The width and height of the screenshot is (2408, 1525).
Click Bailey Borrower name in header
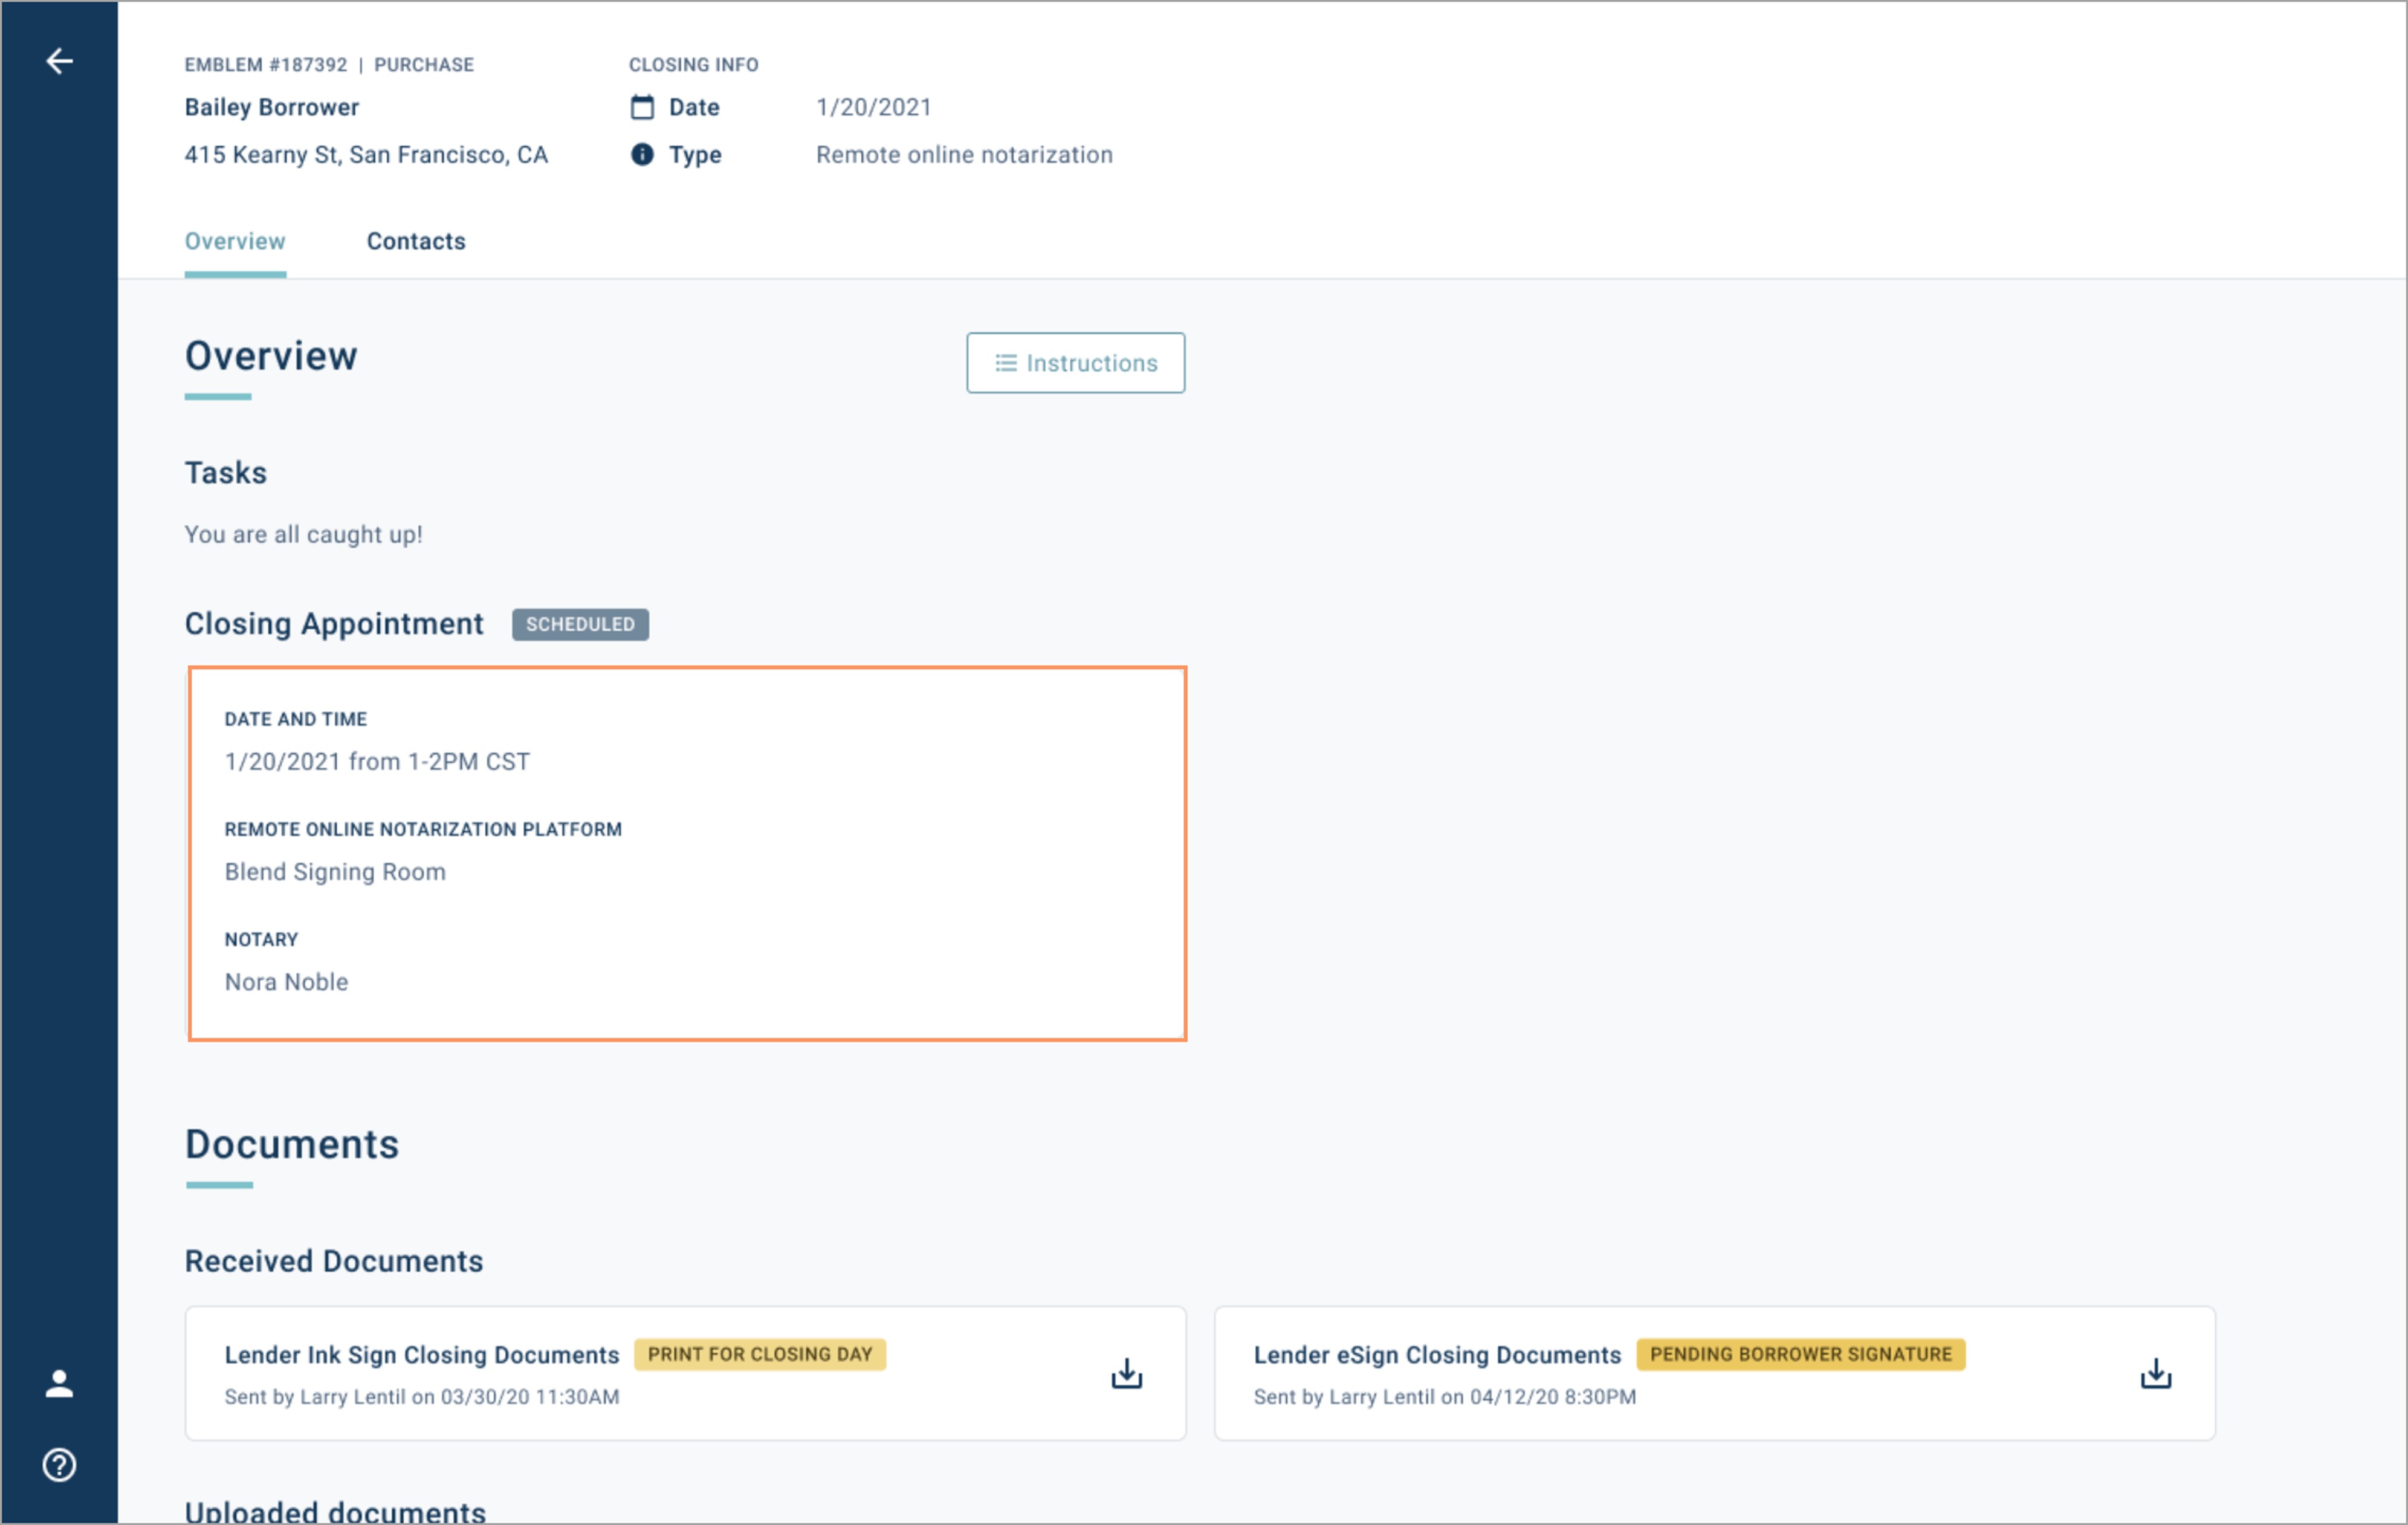[x=271, y=107]
